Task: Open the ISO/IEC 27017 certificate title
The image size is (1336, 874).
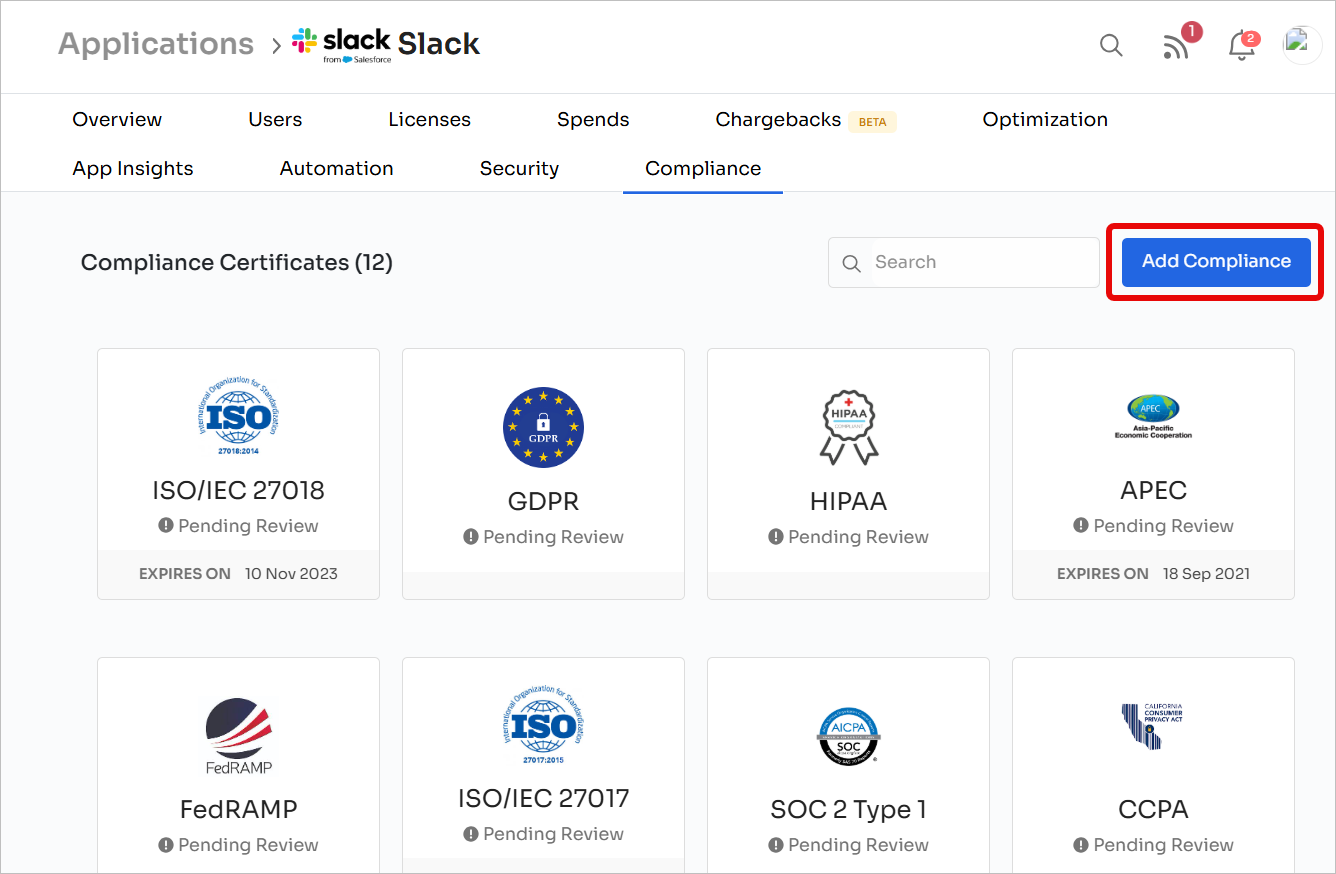Action: click(x=543, y=798)
